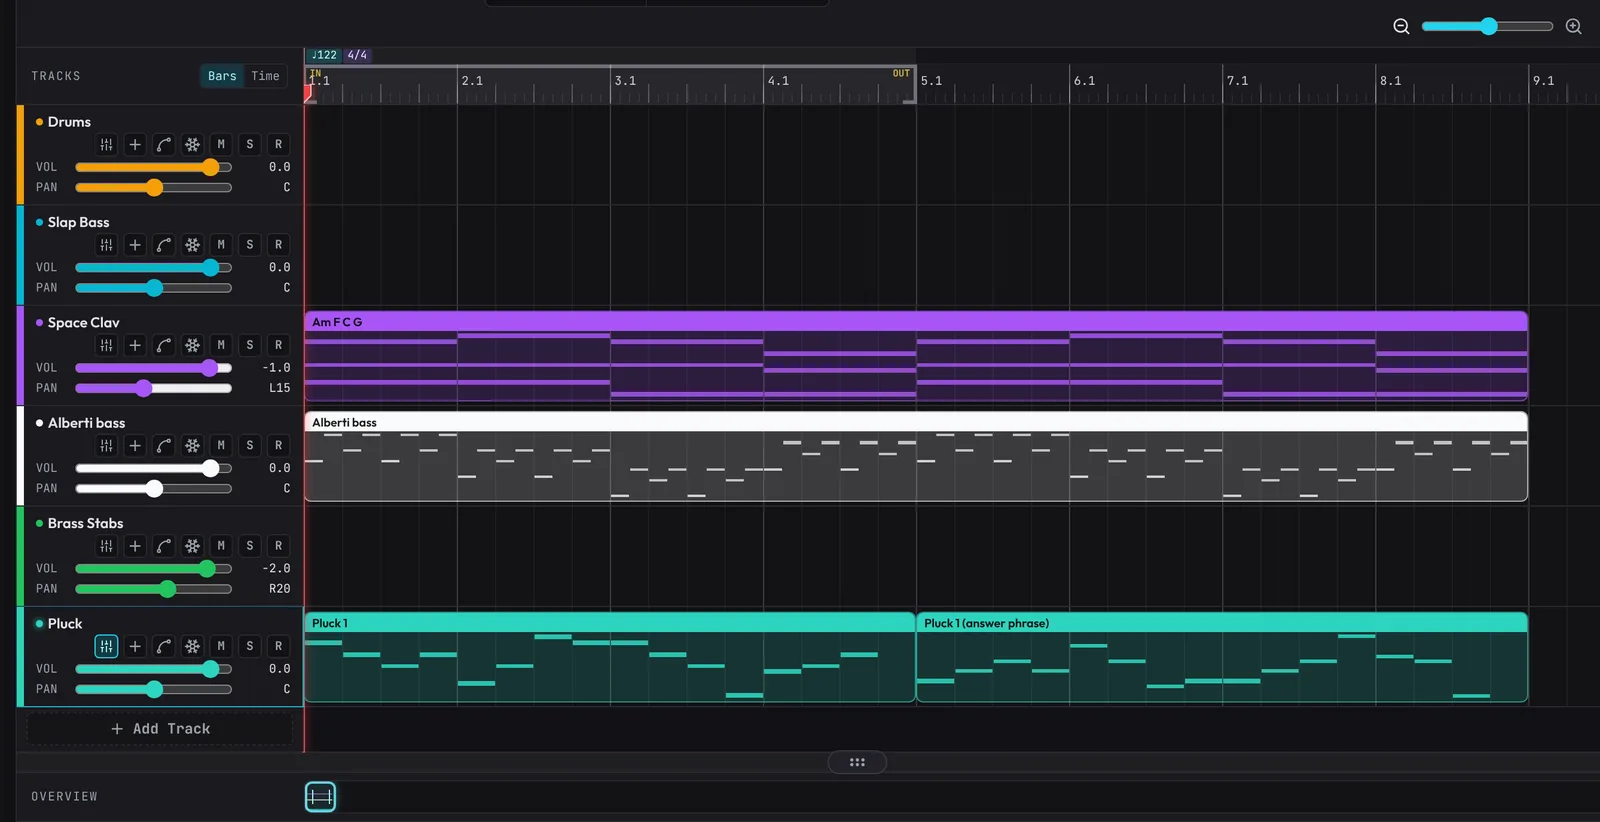Open the automation curve for Space Clav

coord(164,345)
